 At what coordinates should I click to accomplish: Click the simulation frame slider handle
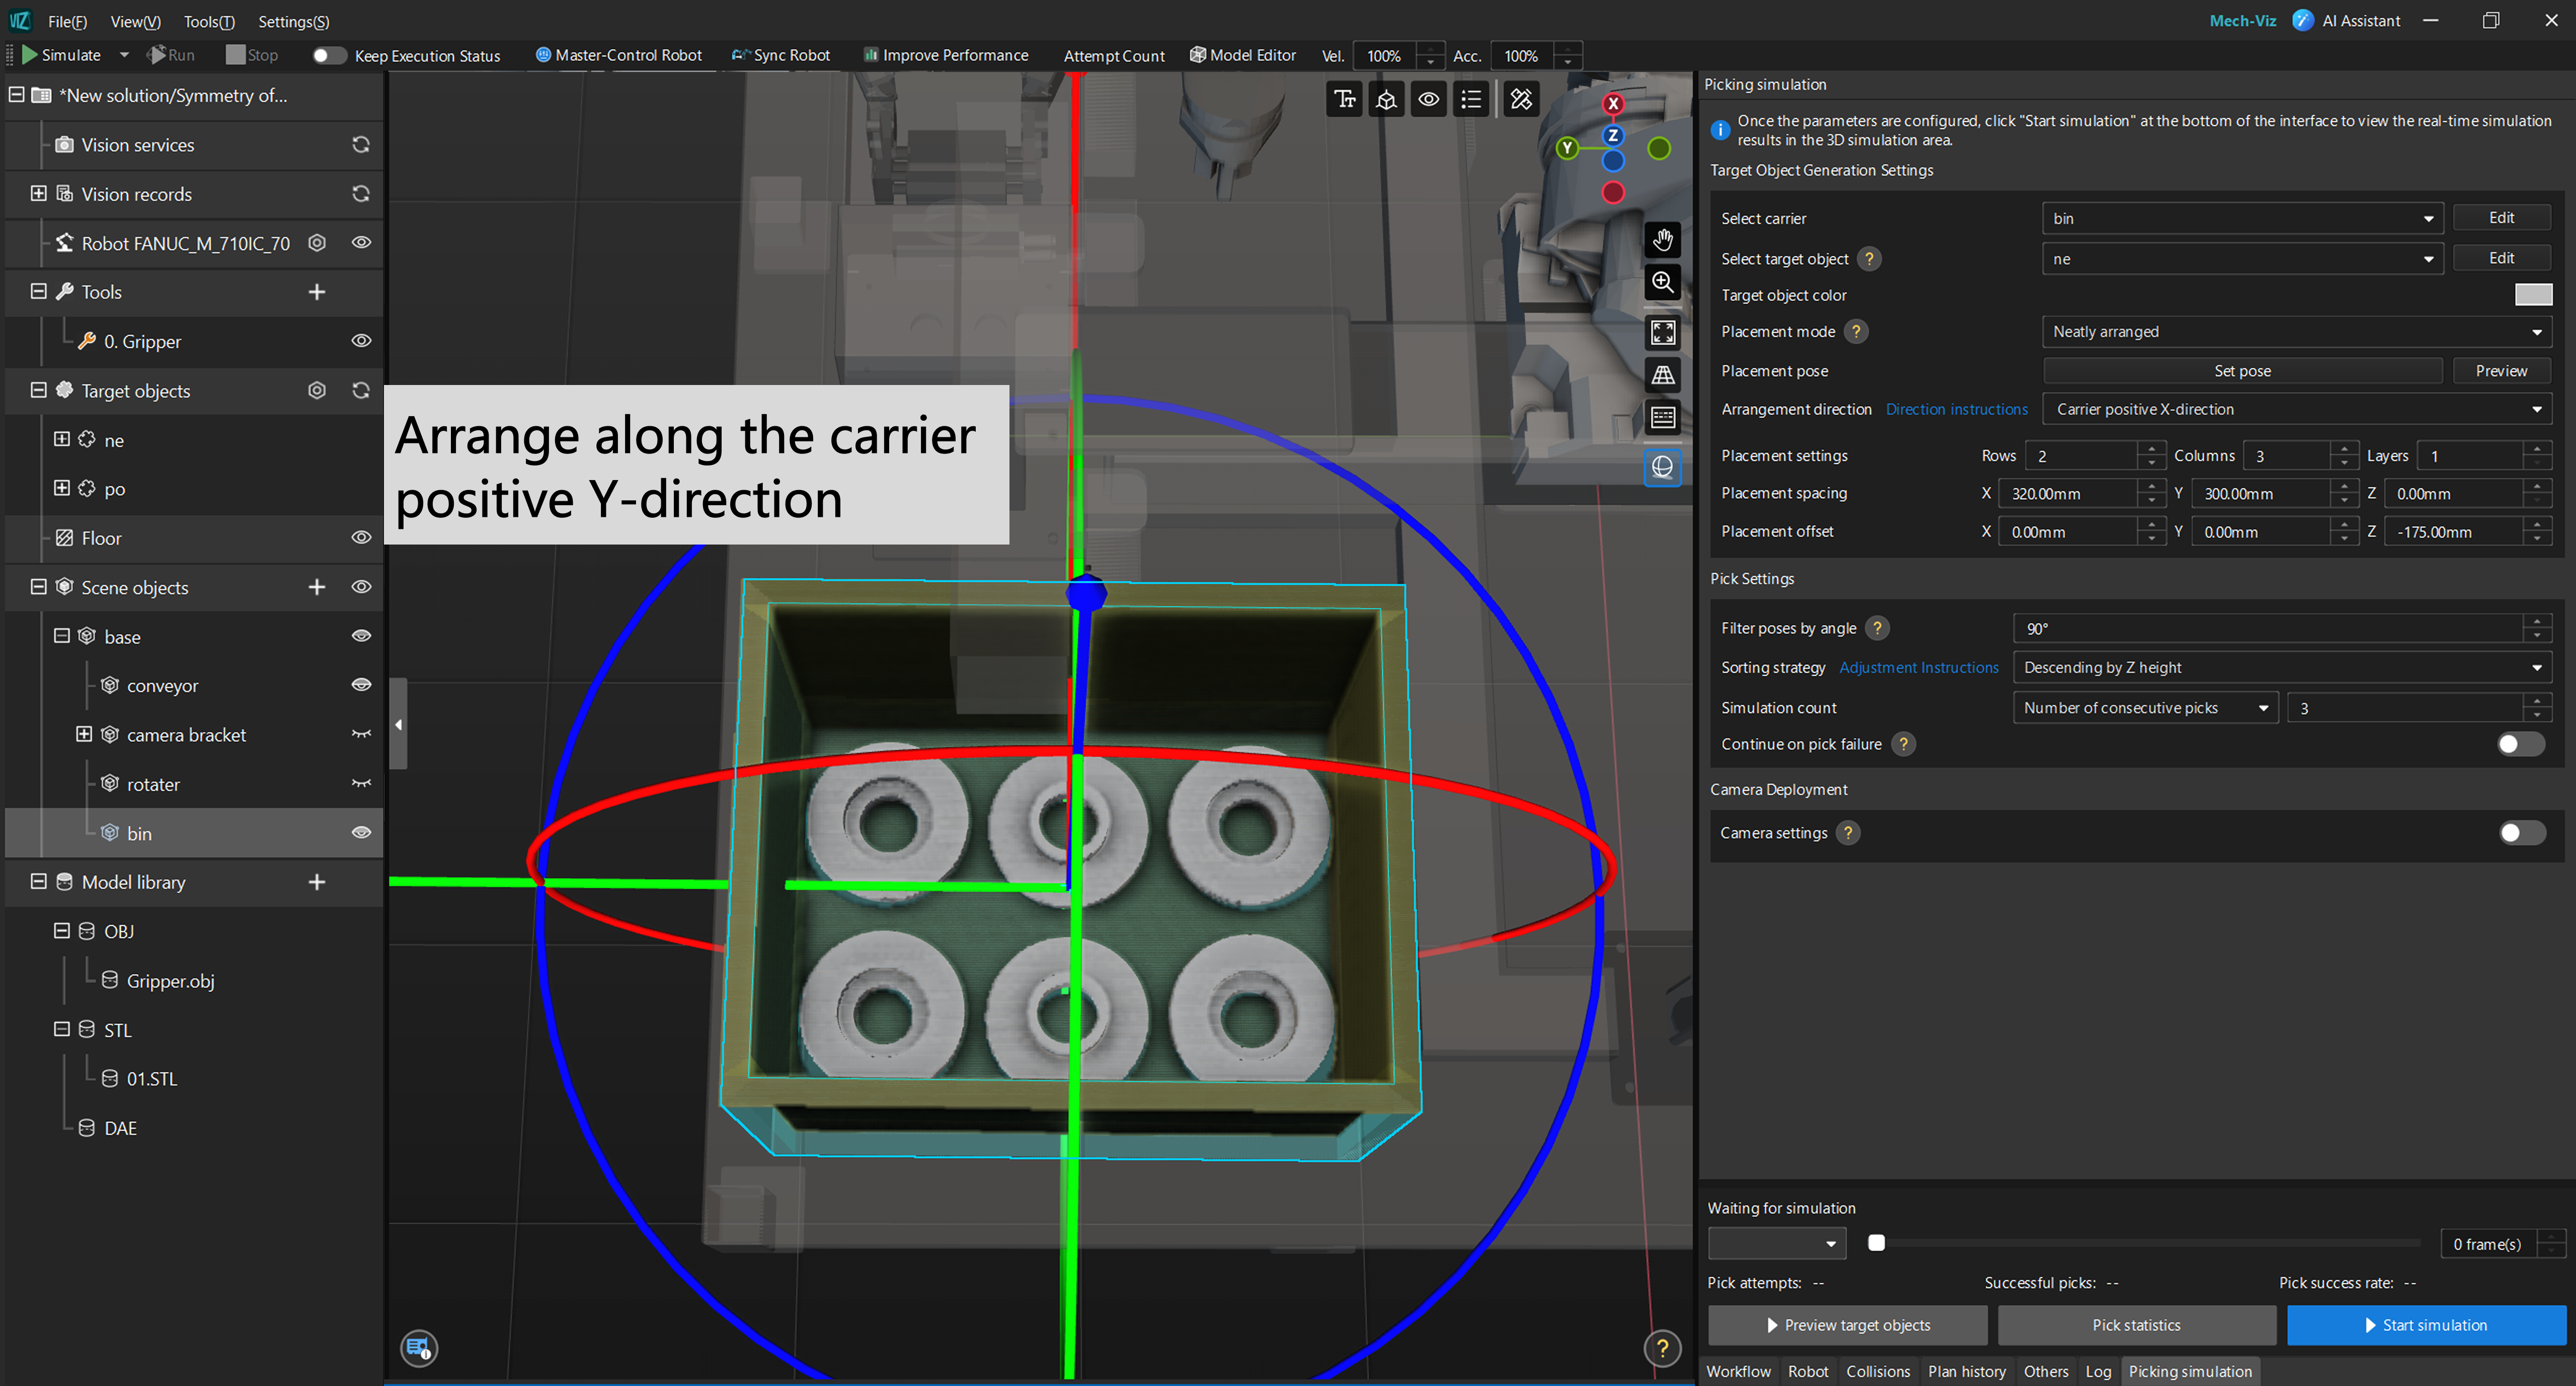[x=1876, y=1243]
